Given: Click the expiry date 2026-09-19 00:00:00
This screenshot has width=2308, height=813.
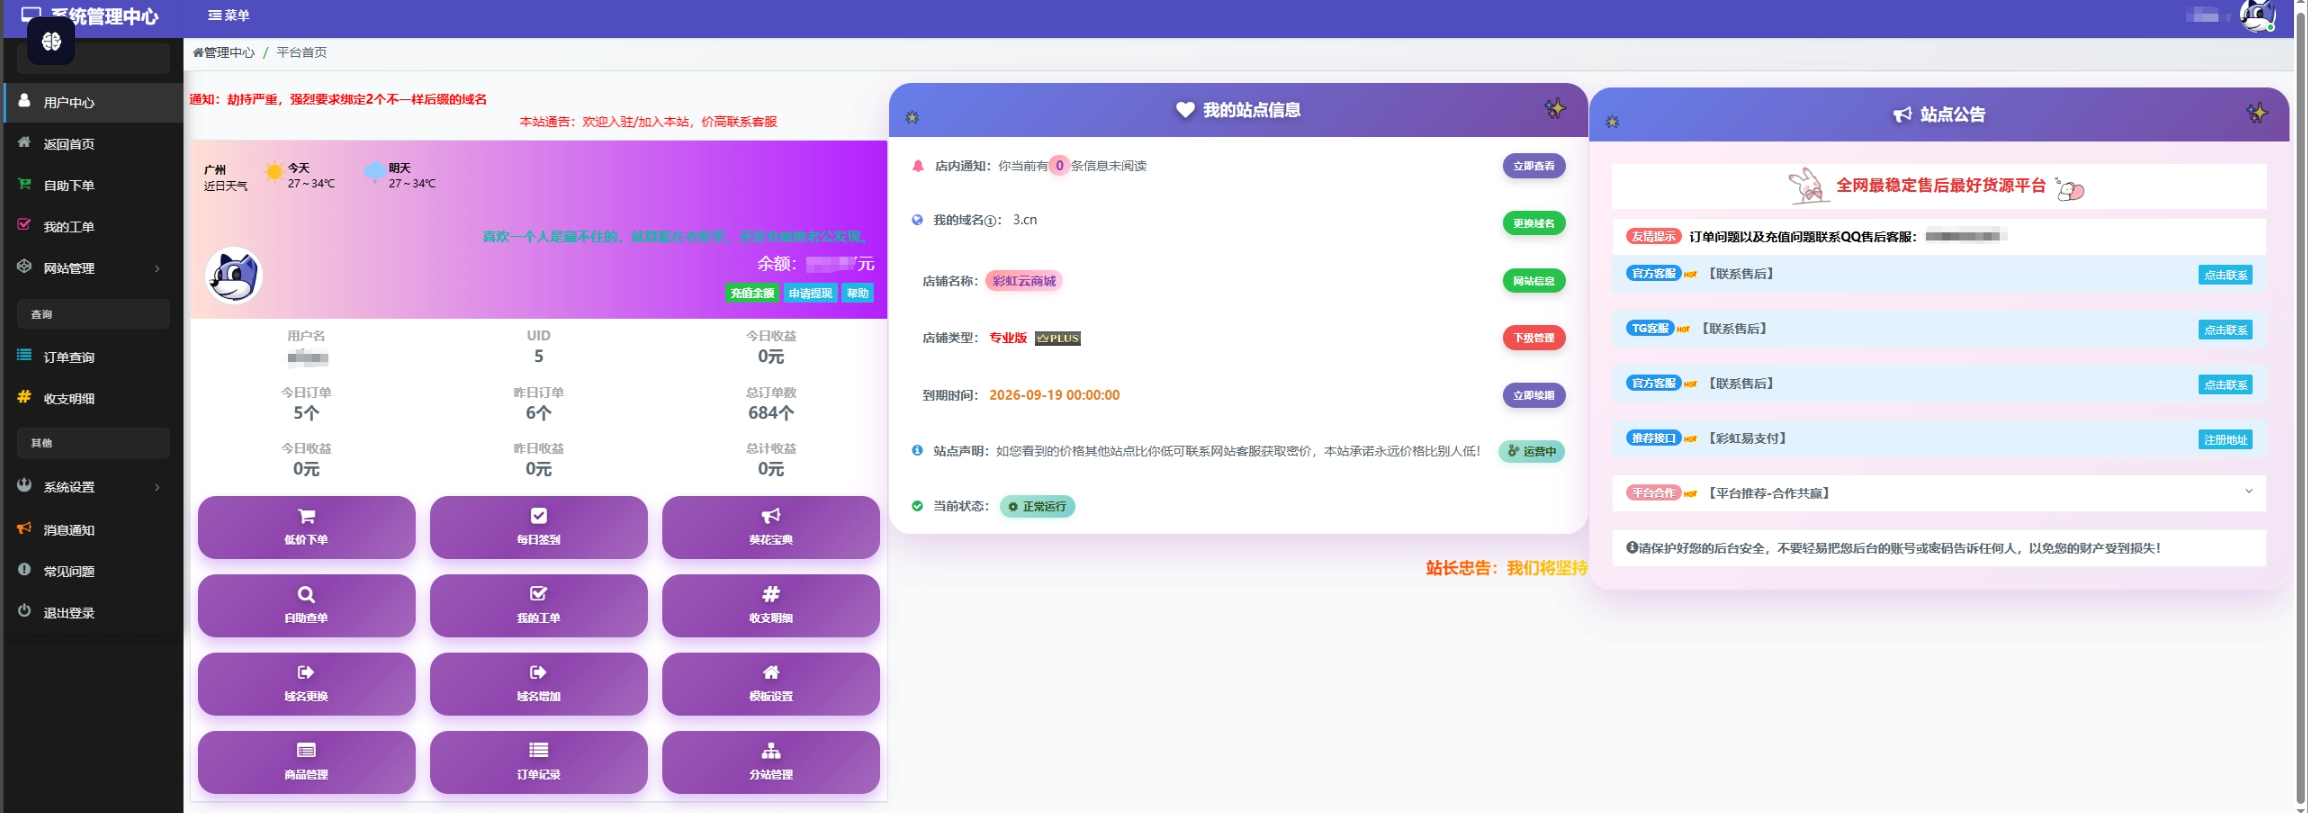Looking at the screenshot, I should click(1054, 395).
